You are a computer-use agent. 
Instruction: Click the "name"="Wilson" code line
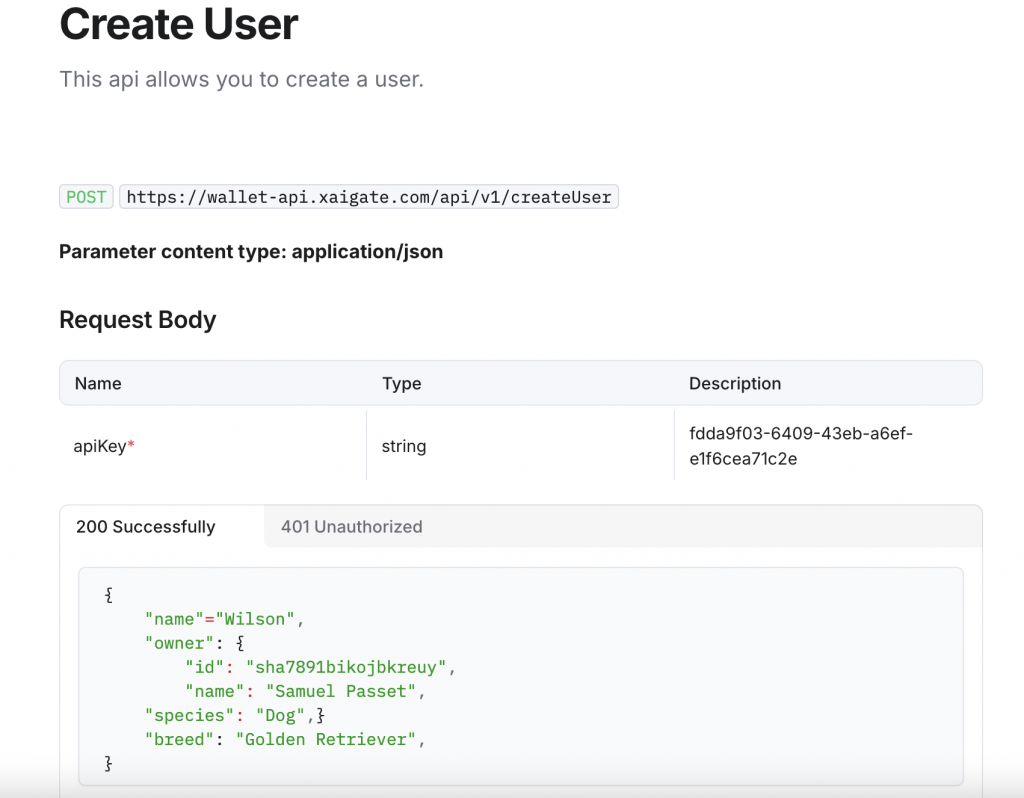pyautogui.click(x=225, y=619)
